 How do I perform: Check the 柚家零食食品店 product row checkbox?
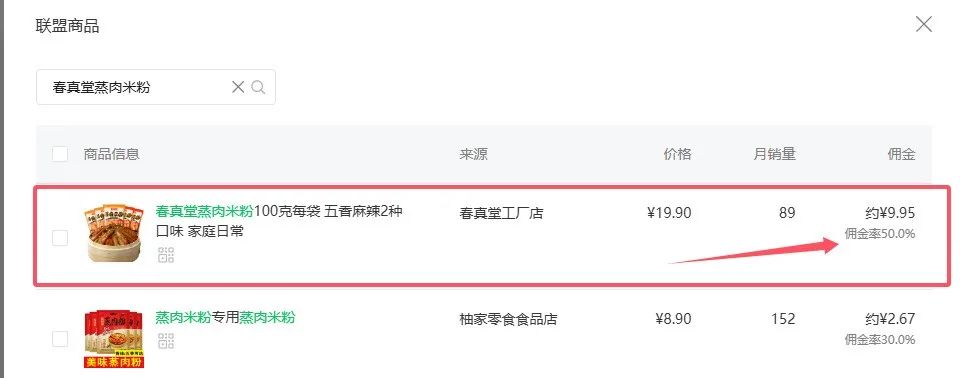tap(60, 339)
